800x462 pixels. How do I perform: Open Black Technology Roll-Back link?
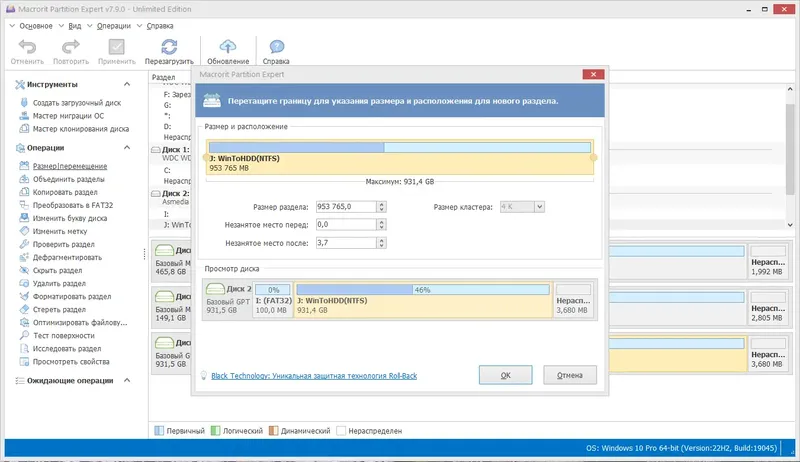pos(314,376)
